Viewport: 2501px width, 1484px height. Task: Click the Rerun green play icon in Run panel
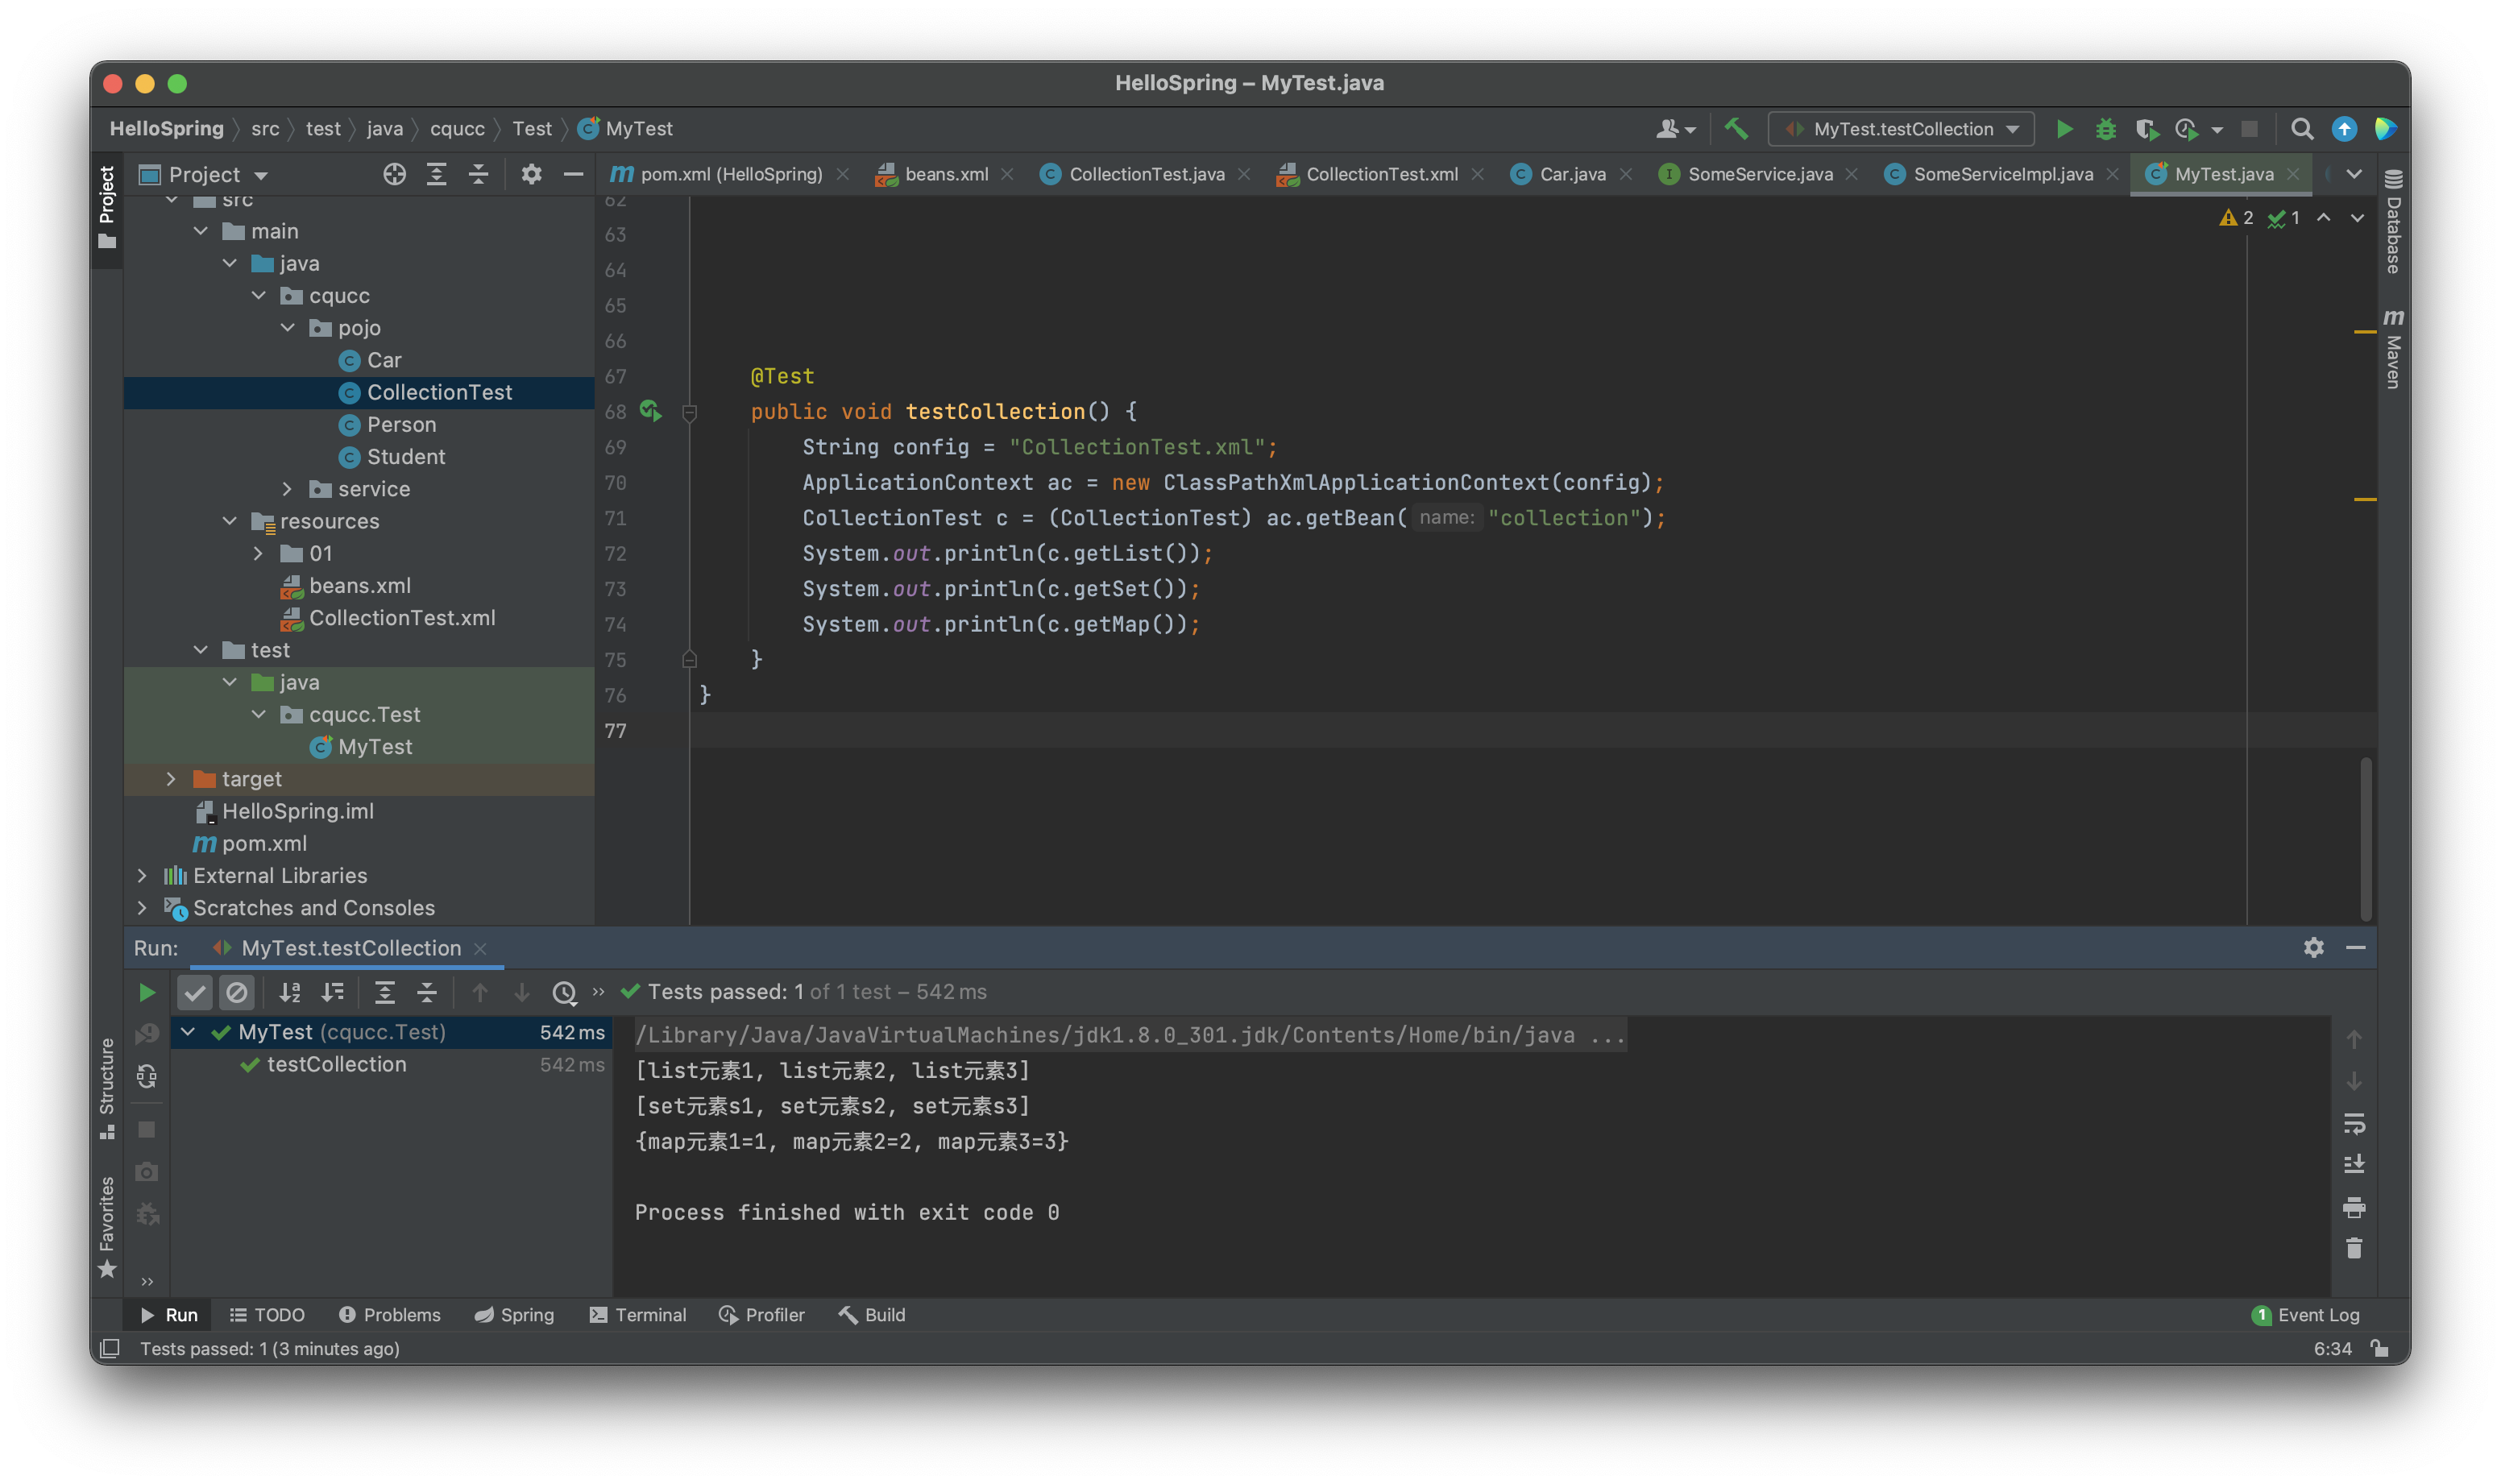pos(147,992)
